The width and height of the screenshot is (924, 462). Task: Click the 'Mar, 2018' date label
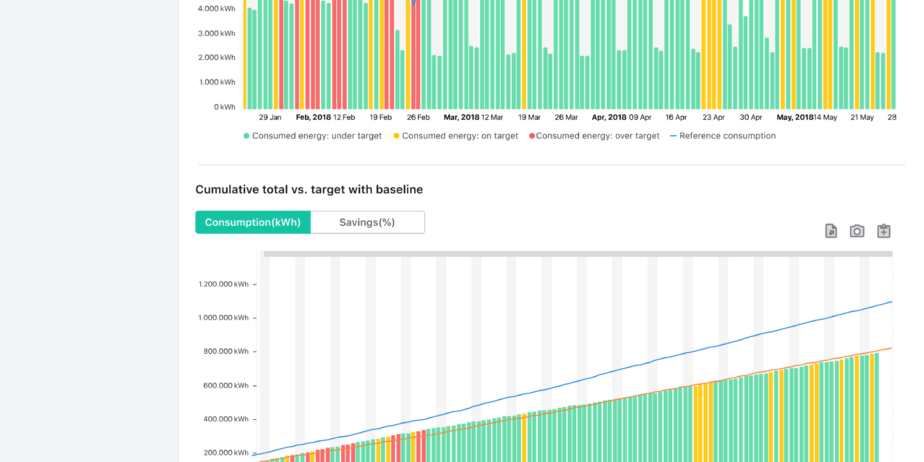click(x=461, y=118)
